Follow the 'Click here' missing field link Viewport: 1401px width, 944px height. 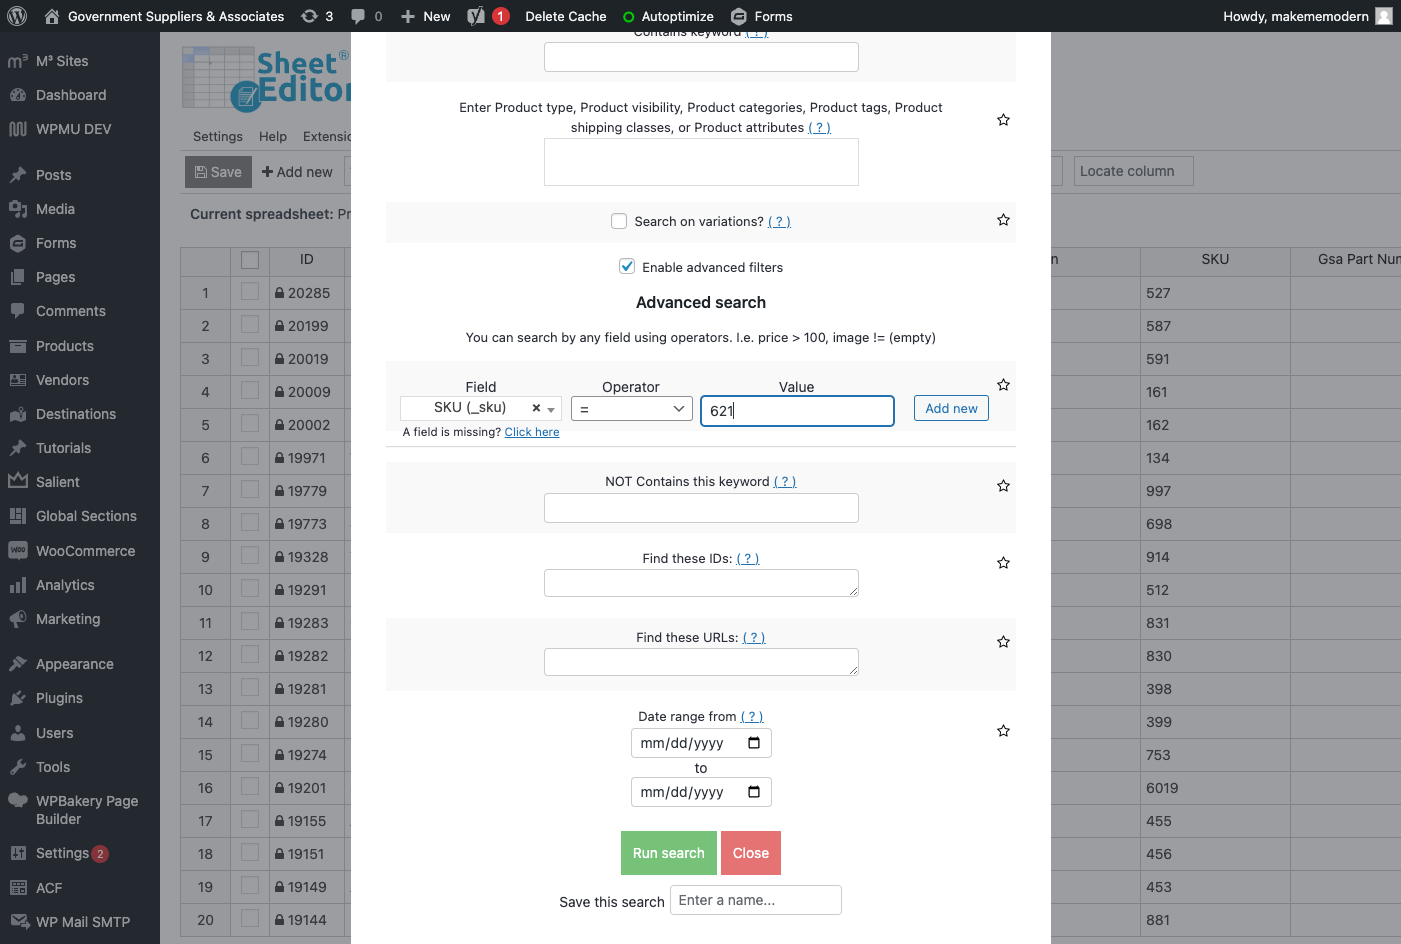pyautogui.click(x=532, y=432)
